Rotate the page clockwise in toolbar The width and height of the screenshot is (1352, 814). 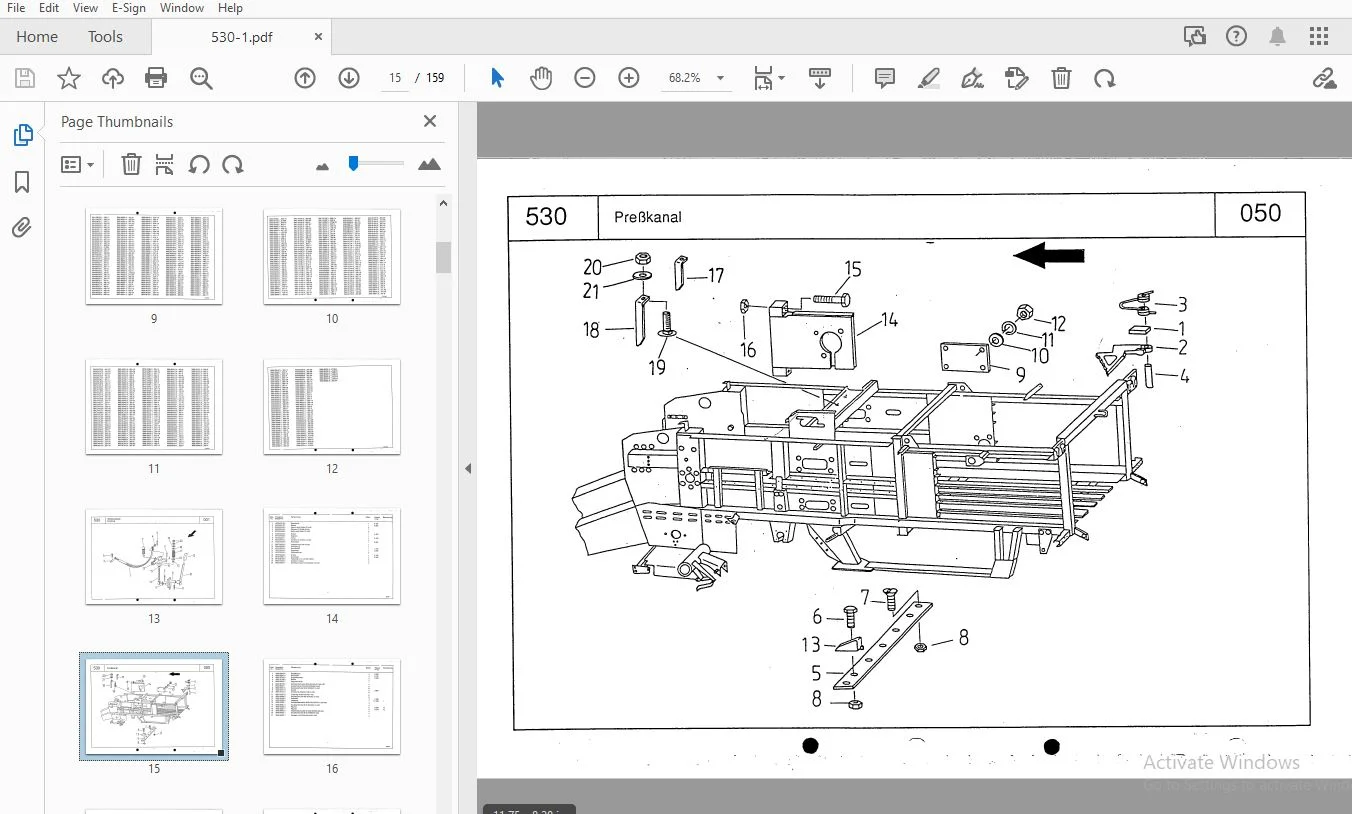[1105, 78]
